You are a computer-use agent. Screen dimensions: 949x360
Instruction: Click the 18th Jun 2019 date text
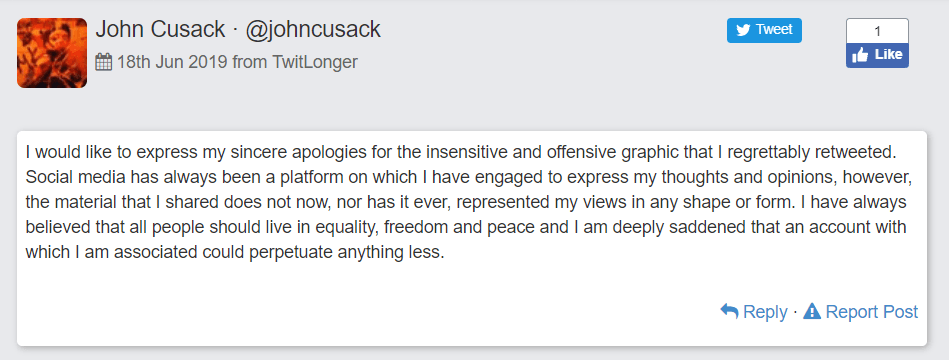(172, 62)
